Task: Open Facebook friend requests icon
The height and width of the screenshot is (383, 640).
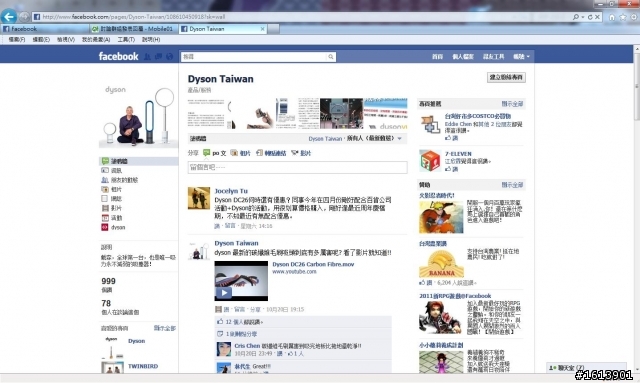Action: [147, 56]
